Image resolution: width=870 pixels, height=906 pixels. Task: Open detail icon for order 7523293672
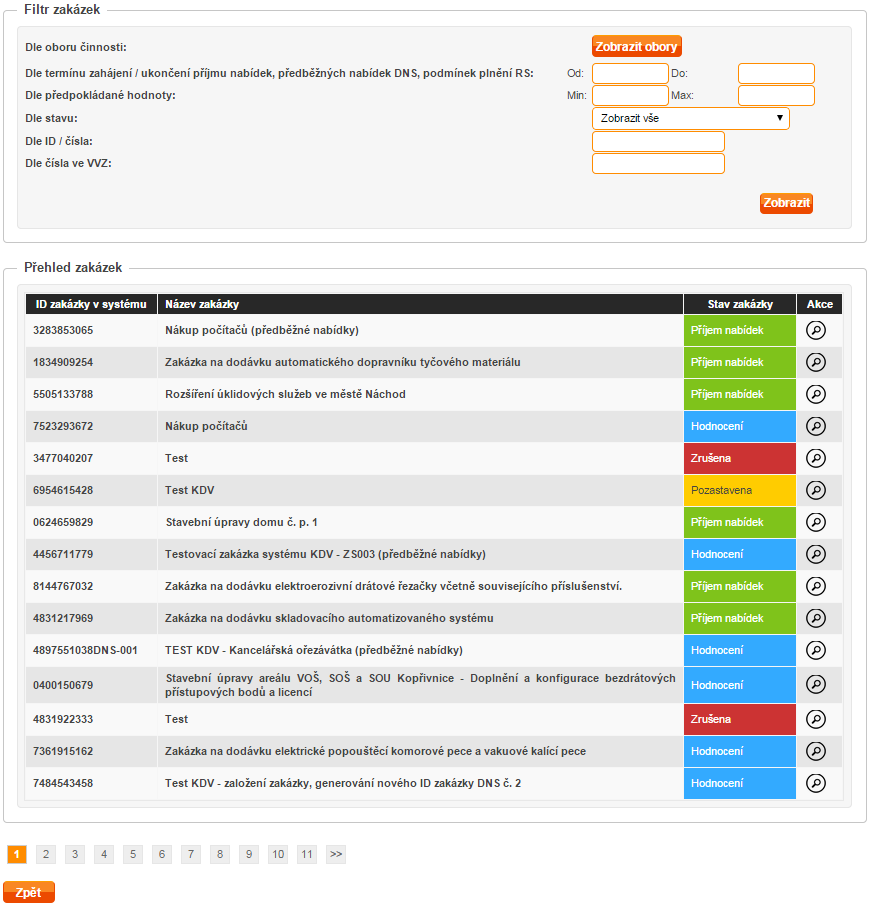(815, 426)
